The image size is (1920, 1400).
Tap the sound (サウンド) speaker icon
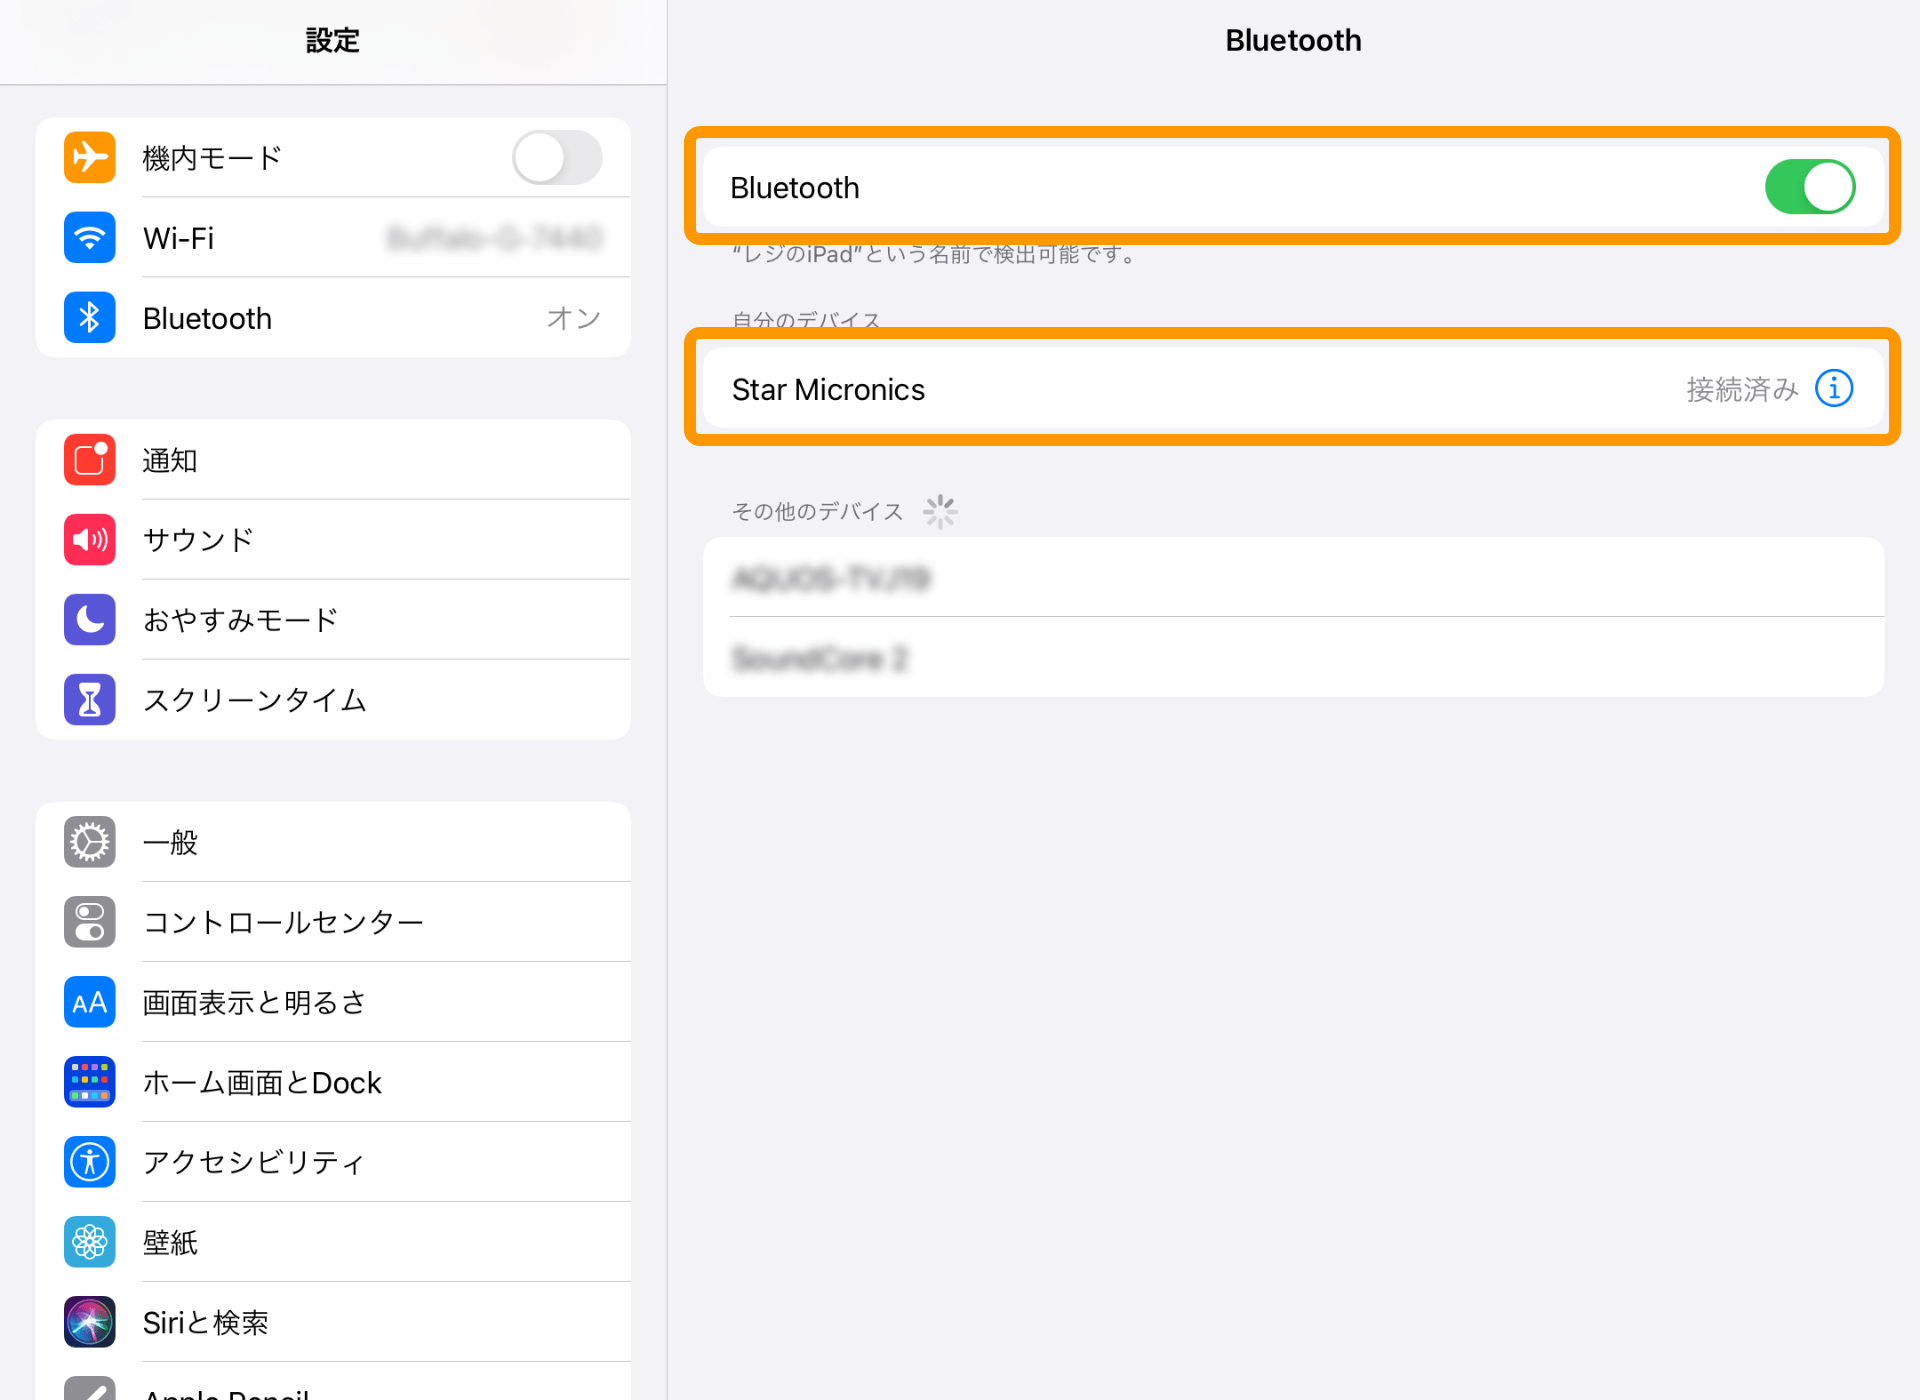pos(90,540)
